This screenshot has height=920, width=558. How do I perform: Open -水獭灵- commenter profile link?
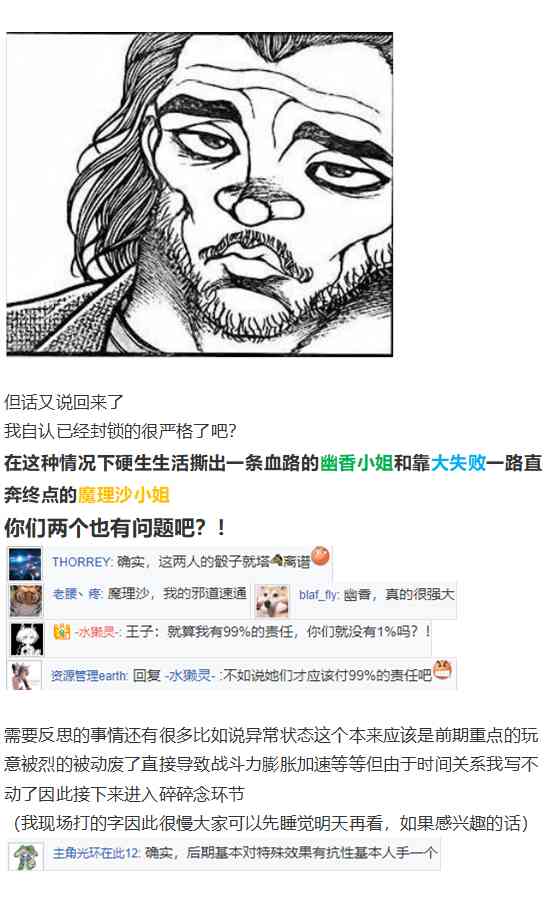pos(97,632)
